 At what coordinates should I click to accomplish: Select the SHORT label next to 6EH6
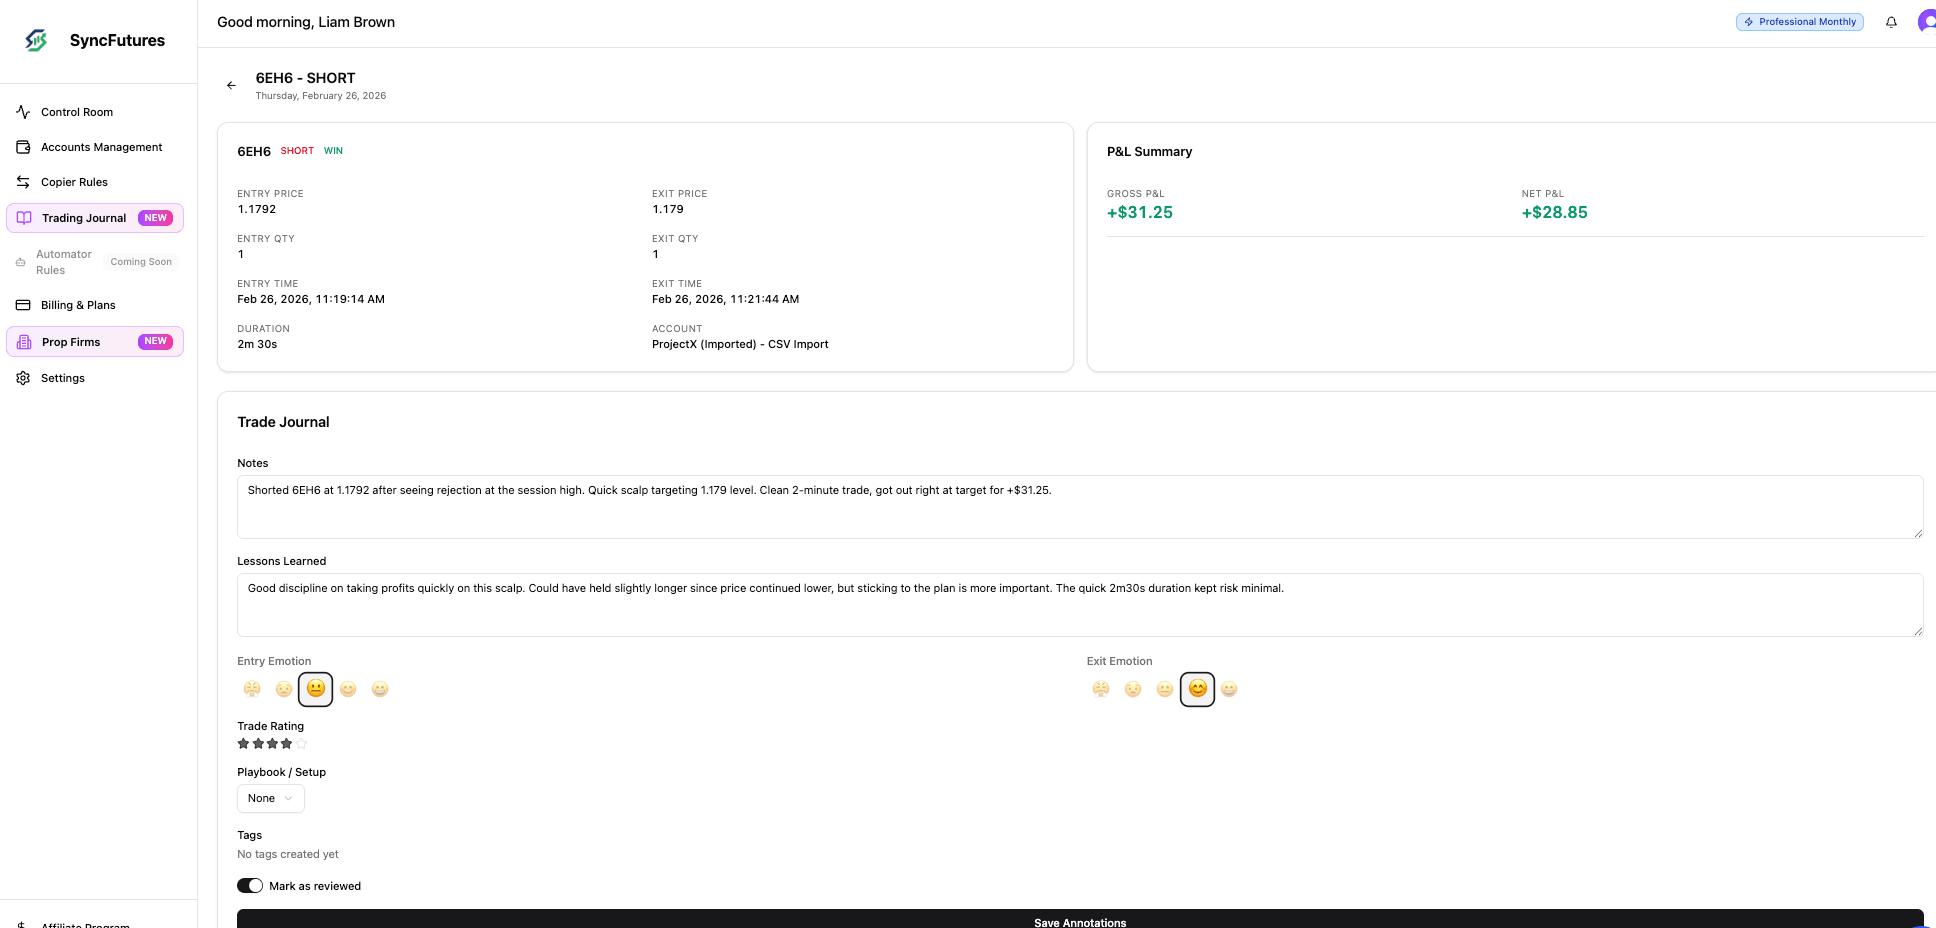click(296, 150)
